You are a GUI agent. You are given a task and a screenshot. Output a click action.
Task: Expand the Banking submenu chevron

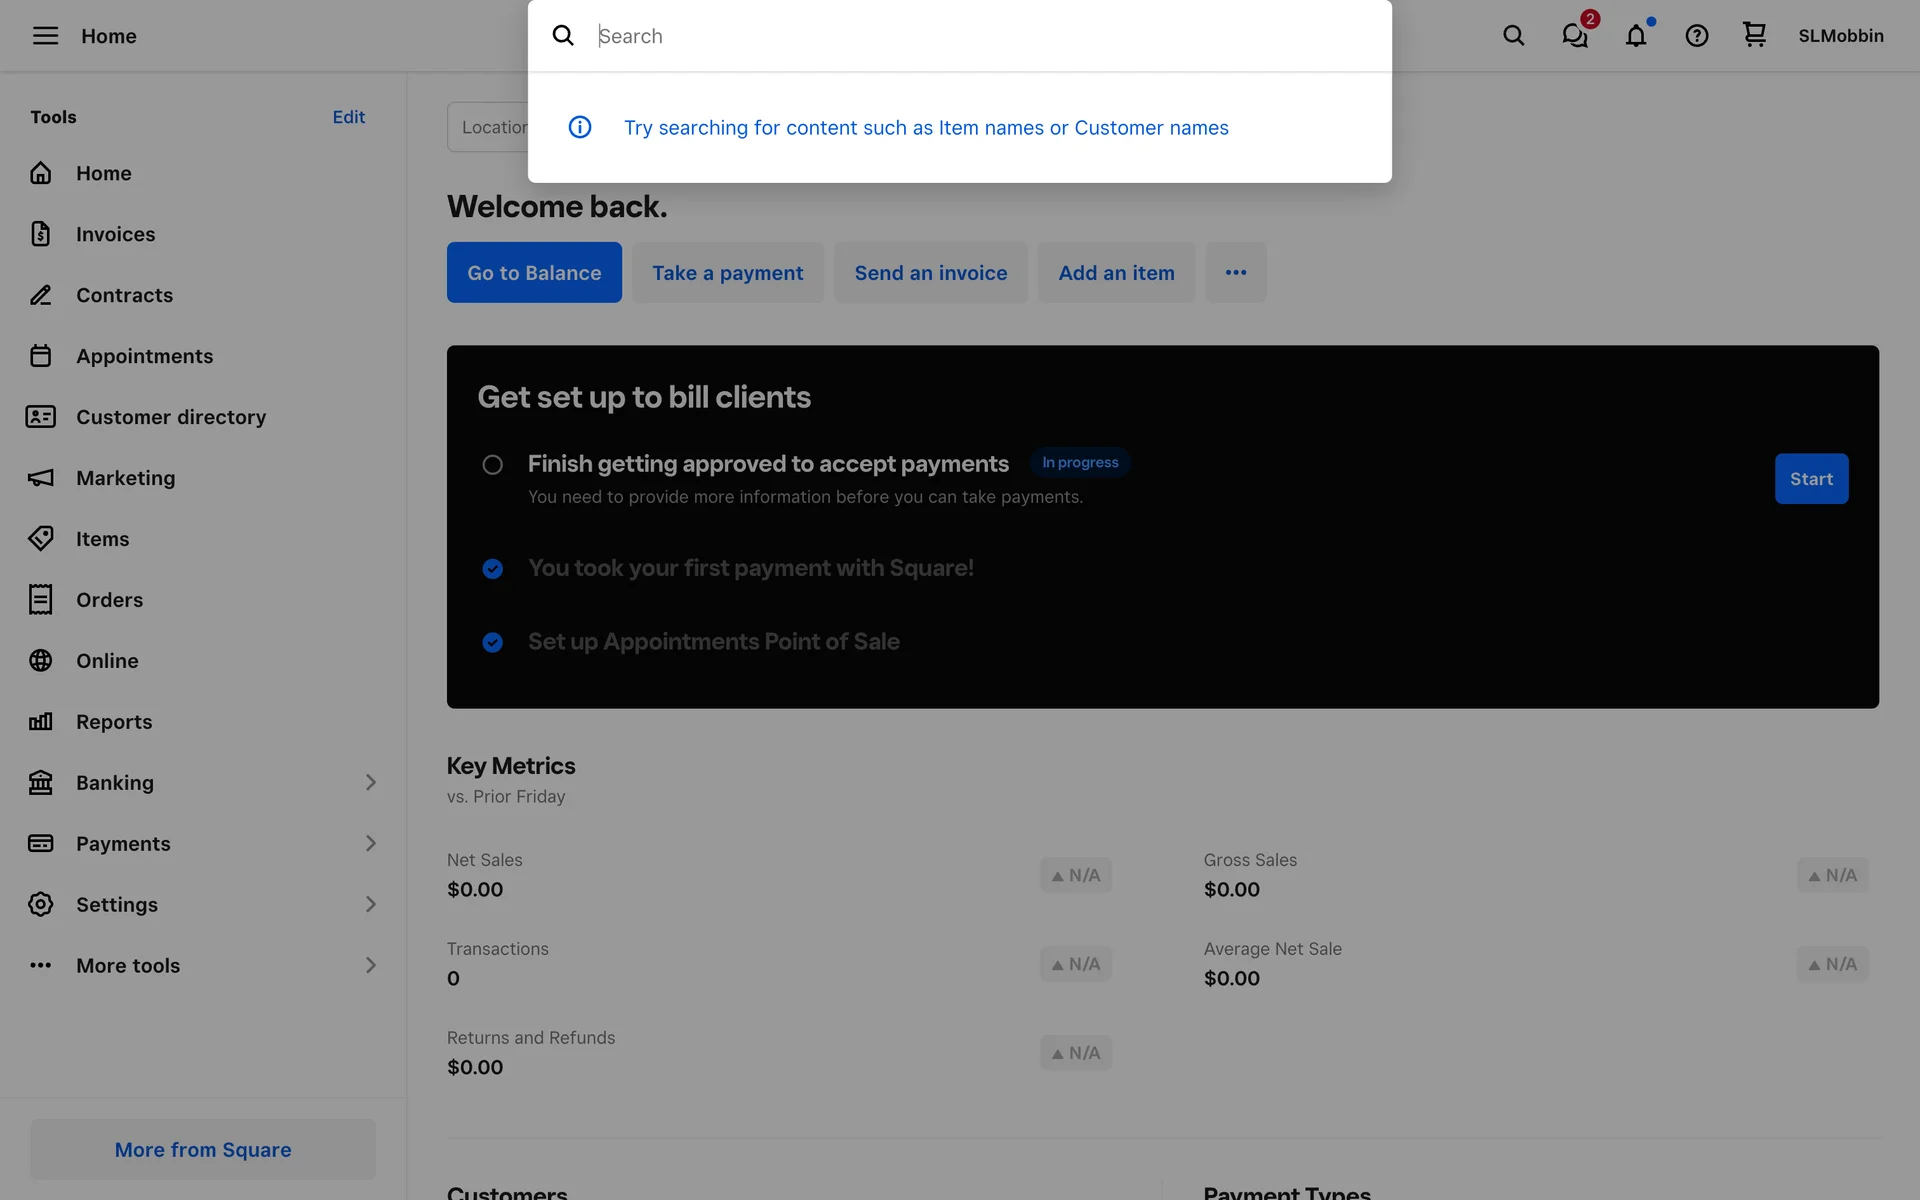click(x=370, y=783)
